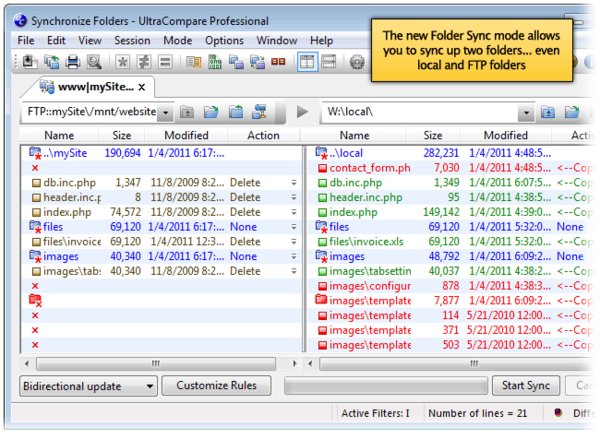Expand the FTP::mySite path dropdown
The image size is (600, 439).
pos(165,112)
